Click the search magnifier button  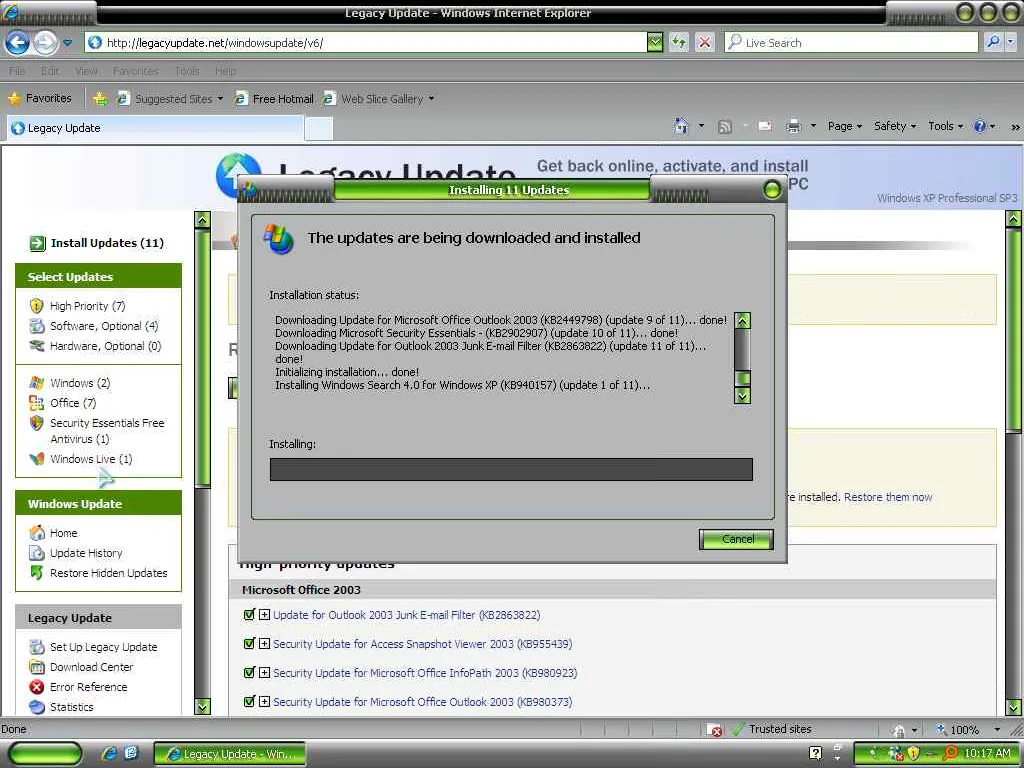coord(993,42)
